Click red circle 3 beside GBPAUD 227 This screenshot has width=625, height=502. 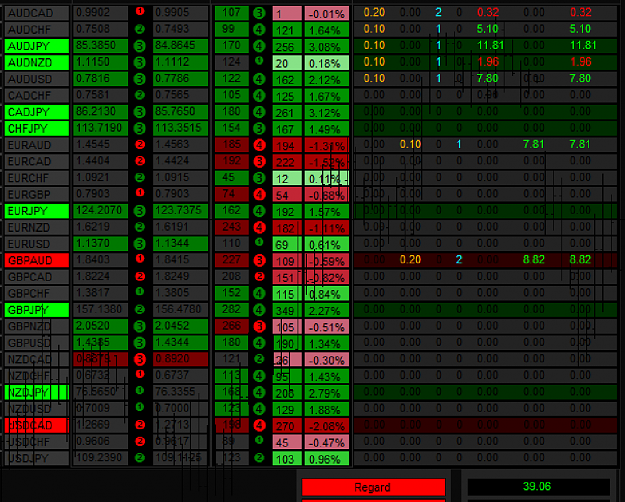pyautogui.click(x=259, y=261)
